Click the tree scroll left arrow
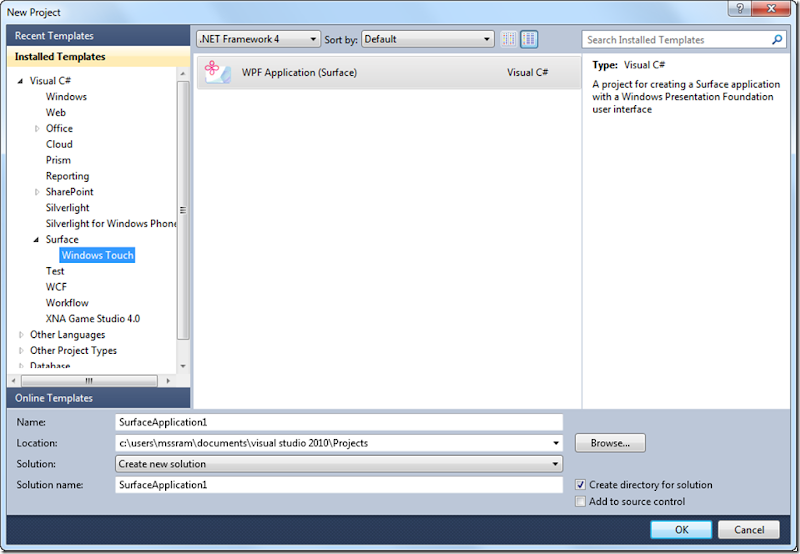The image size is (800, 554). [13, 381]
